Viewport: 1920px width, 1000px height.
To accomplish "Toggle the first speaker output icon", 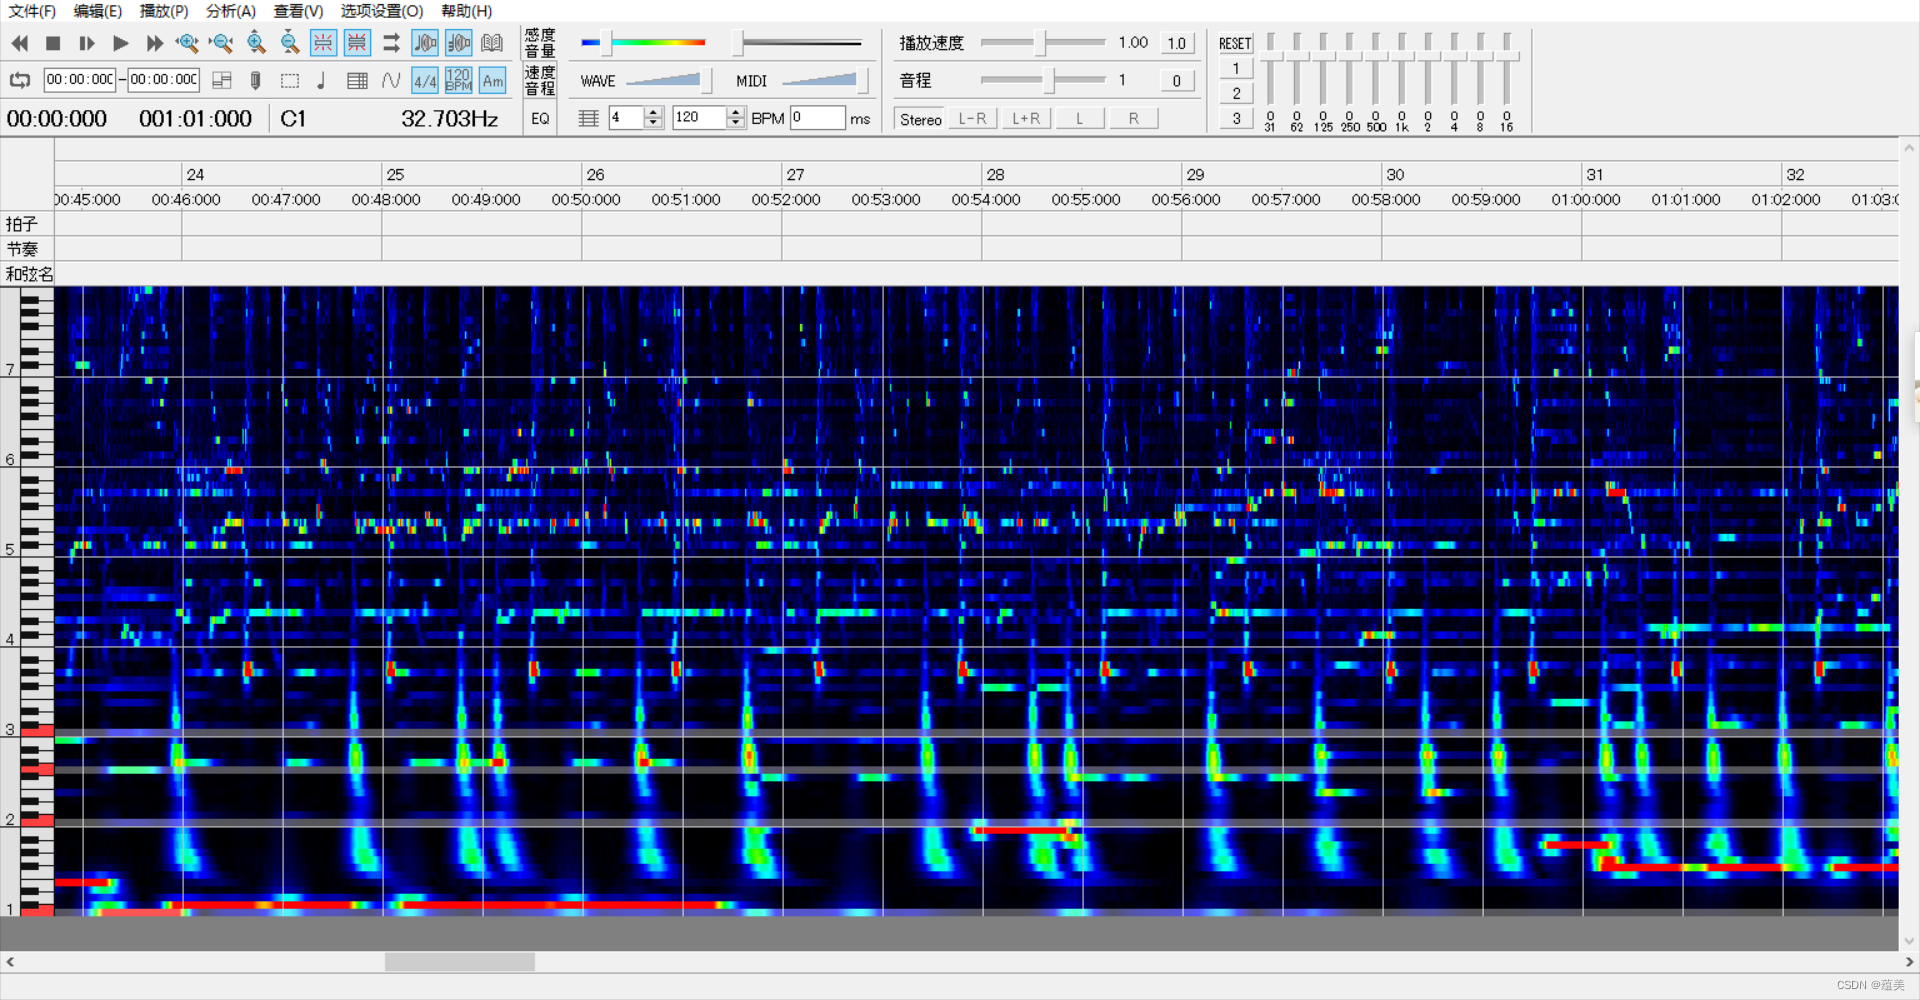I will 425,43.
